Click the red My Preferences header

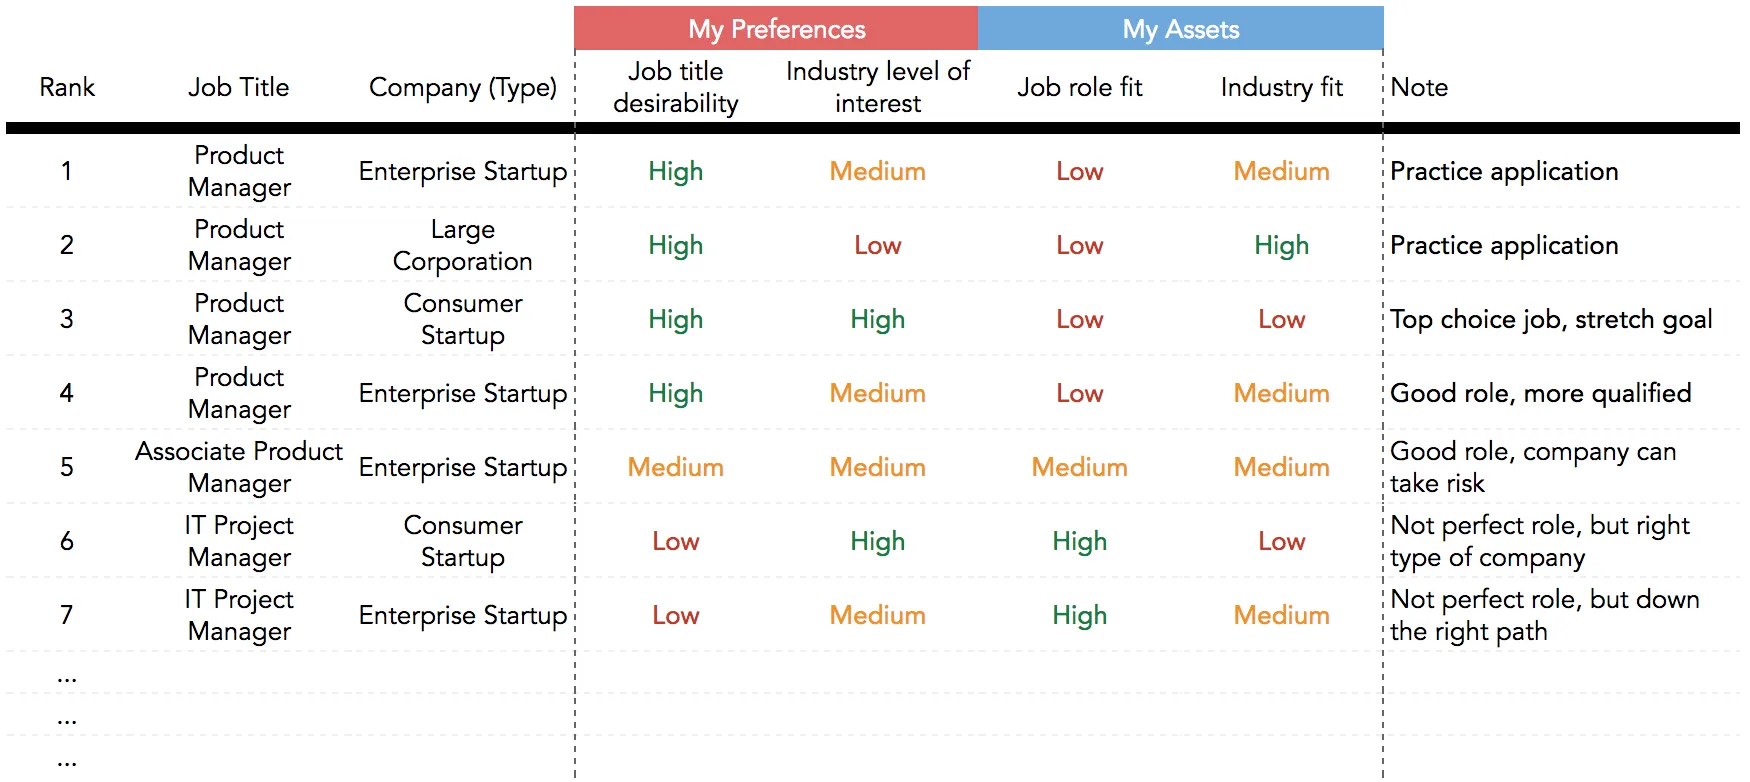click(x=776, y=29)
